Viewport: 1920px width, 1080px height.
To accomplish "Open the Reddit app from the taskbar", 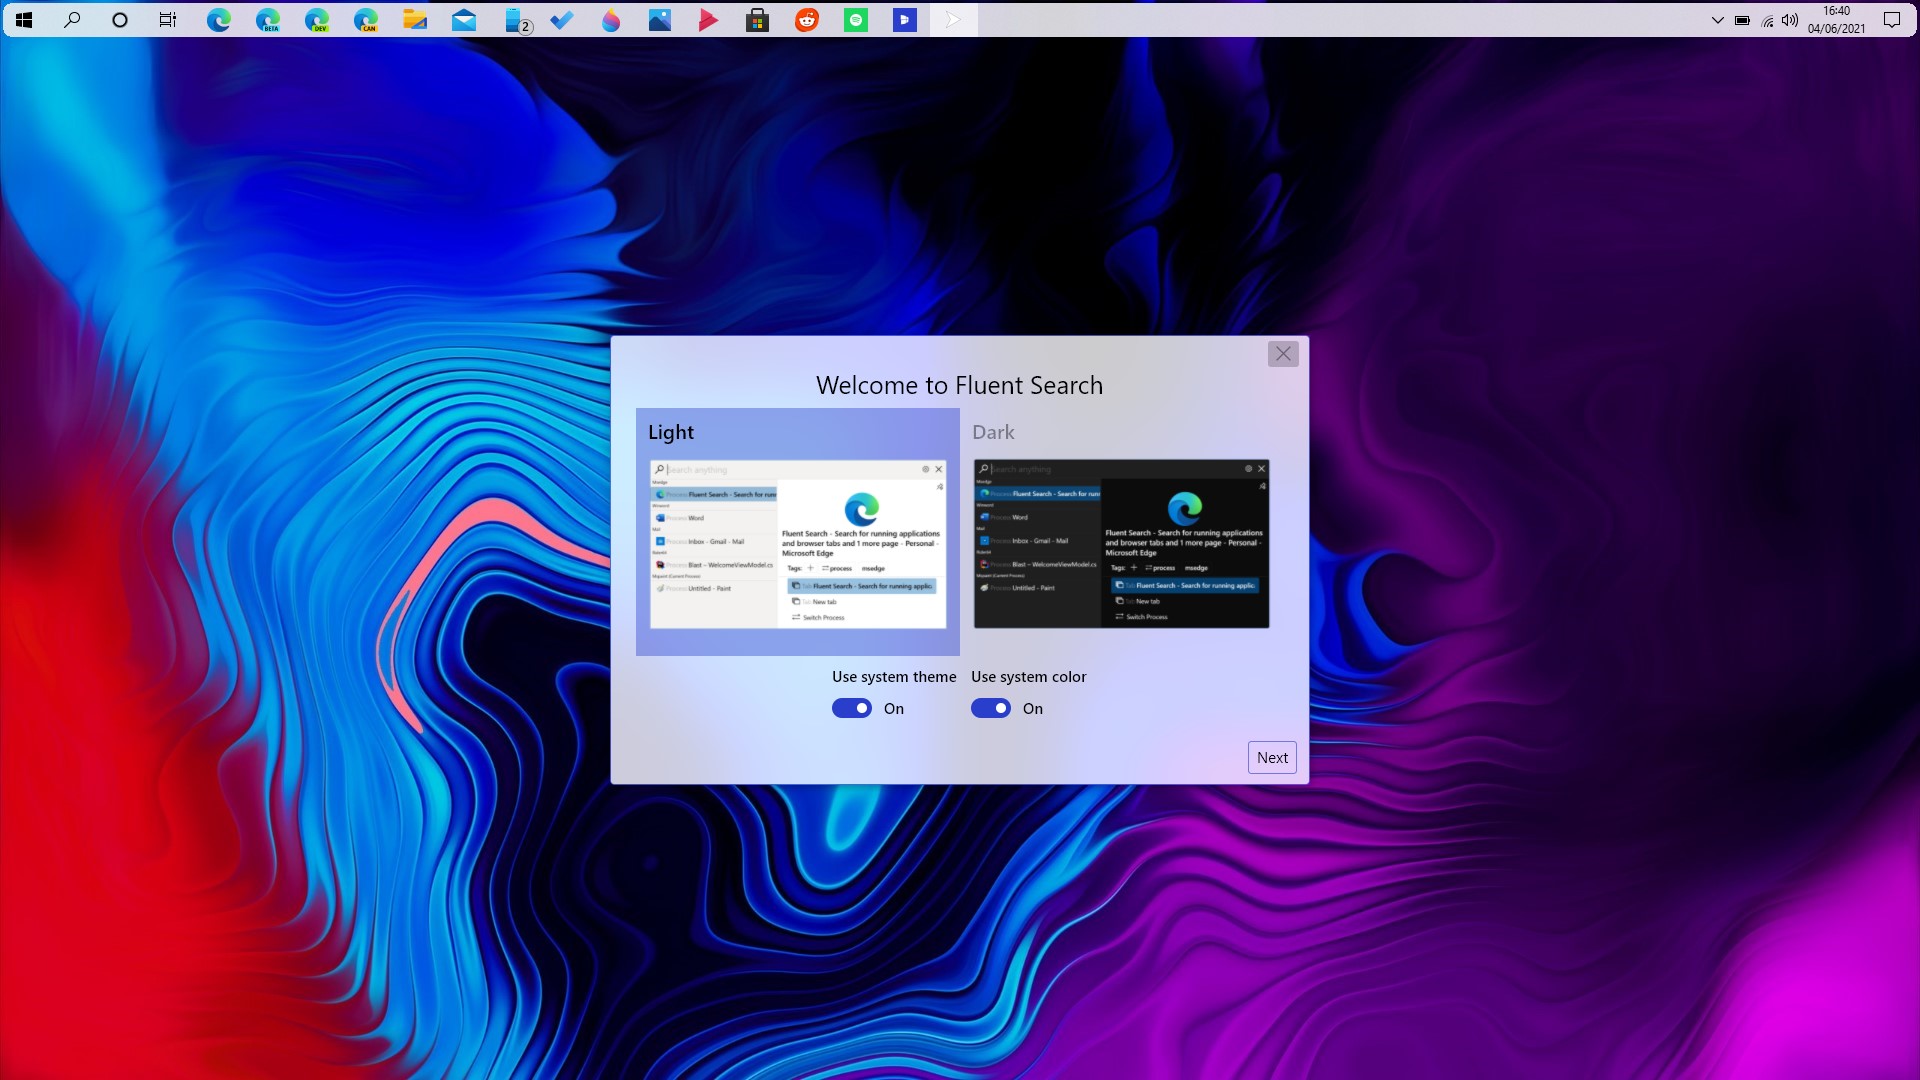I will (x=806, y=20).
